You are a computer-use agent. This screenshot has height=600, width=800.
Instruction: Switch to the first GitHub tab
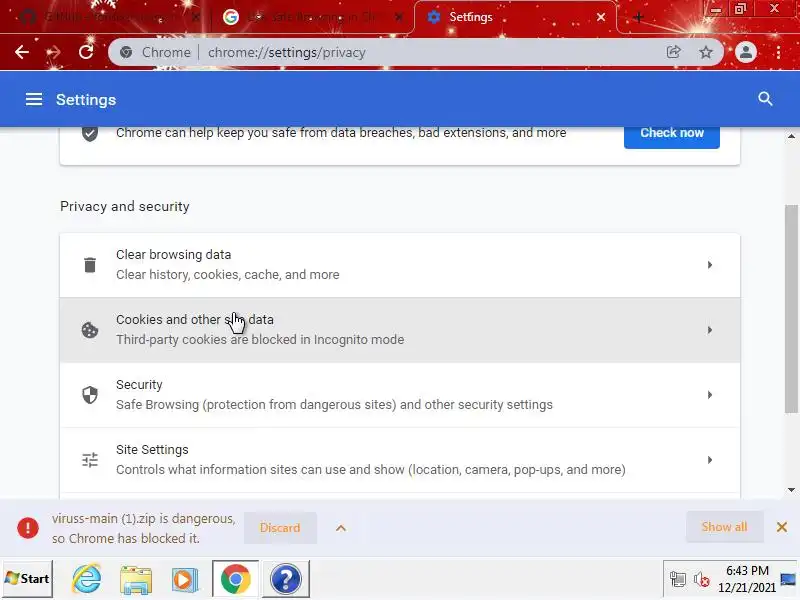pyautogui.click(x=107, y=17)
